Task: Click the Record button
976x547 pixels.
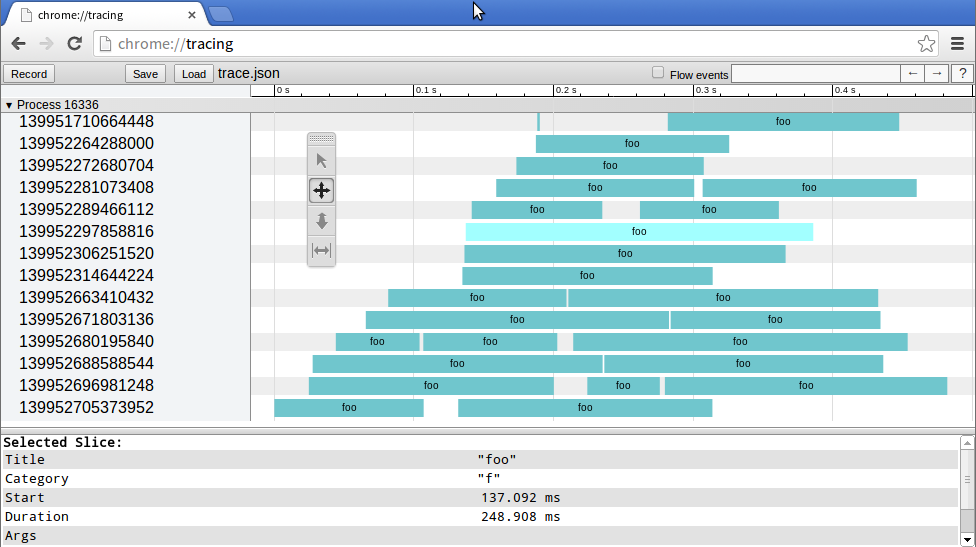Action: point(29,74)
